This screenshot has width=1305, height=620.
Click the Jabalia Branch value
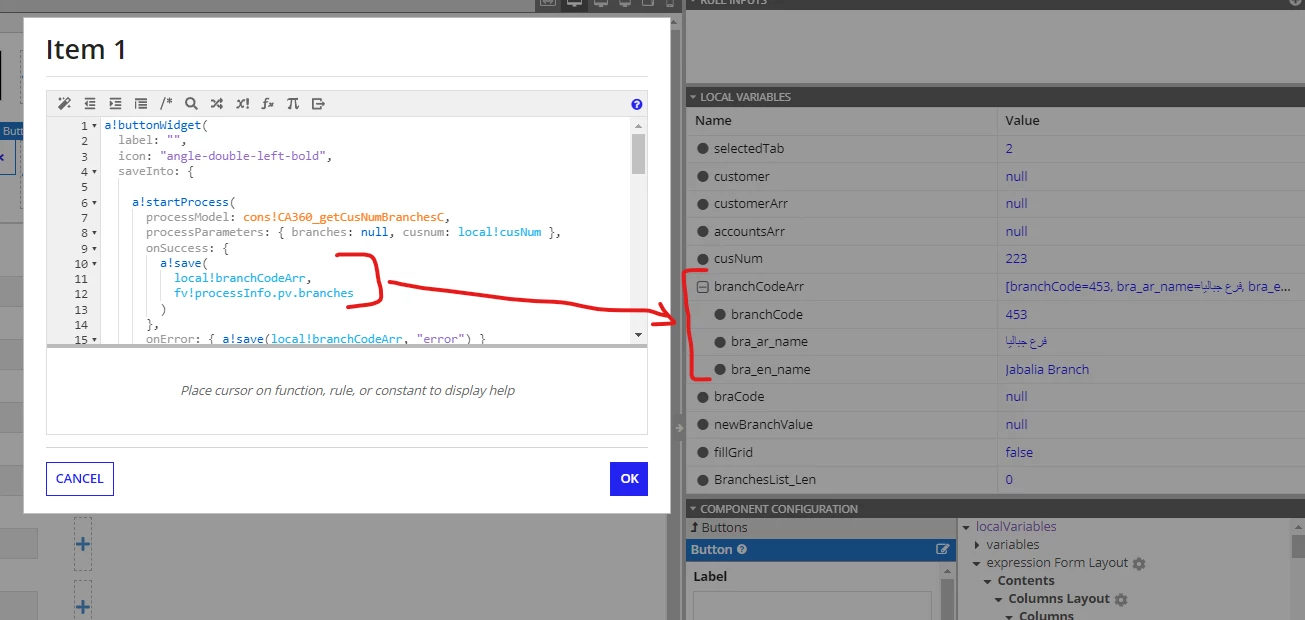[1047, 369]
